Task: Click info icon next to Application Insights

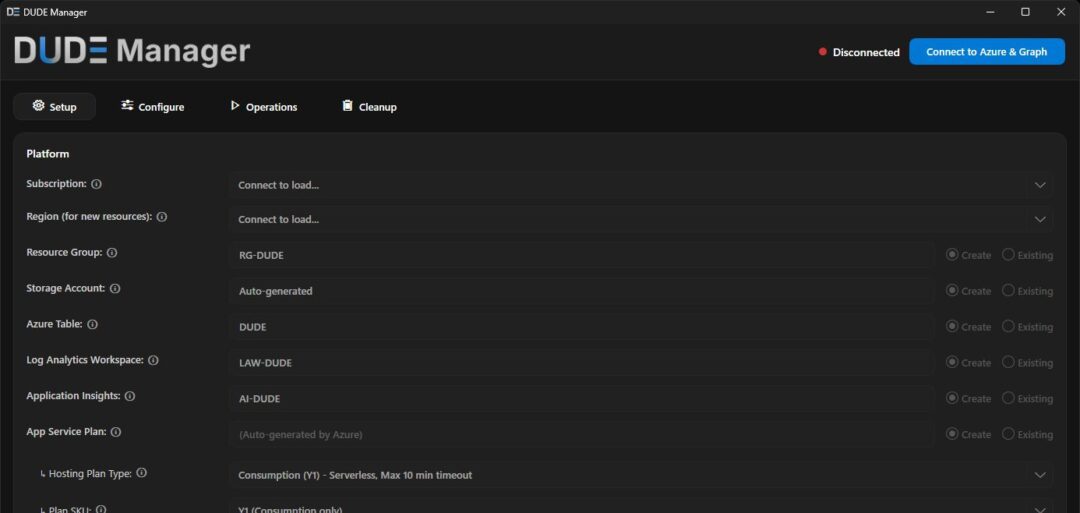Action: pyautogui.click(x=130, y=396)
